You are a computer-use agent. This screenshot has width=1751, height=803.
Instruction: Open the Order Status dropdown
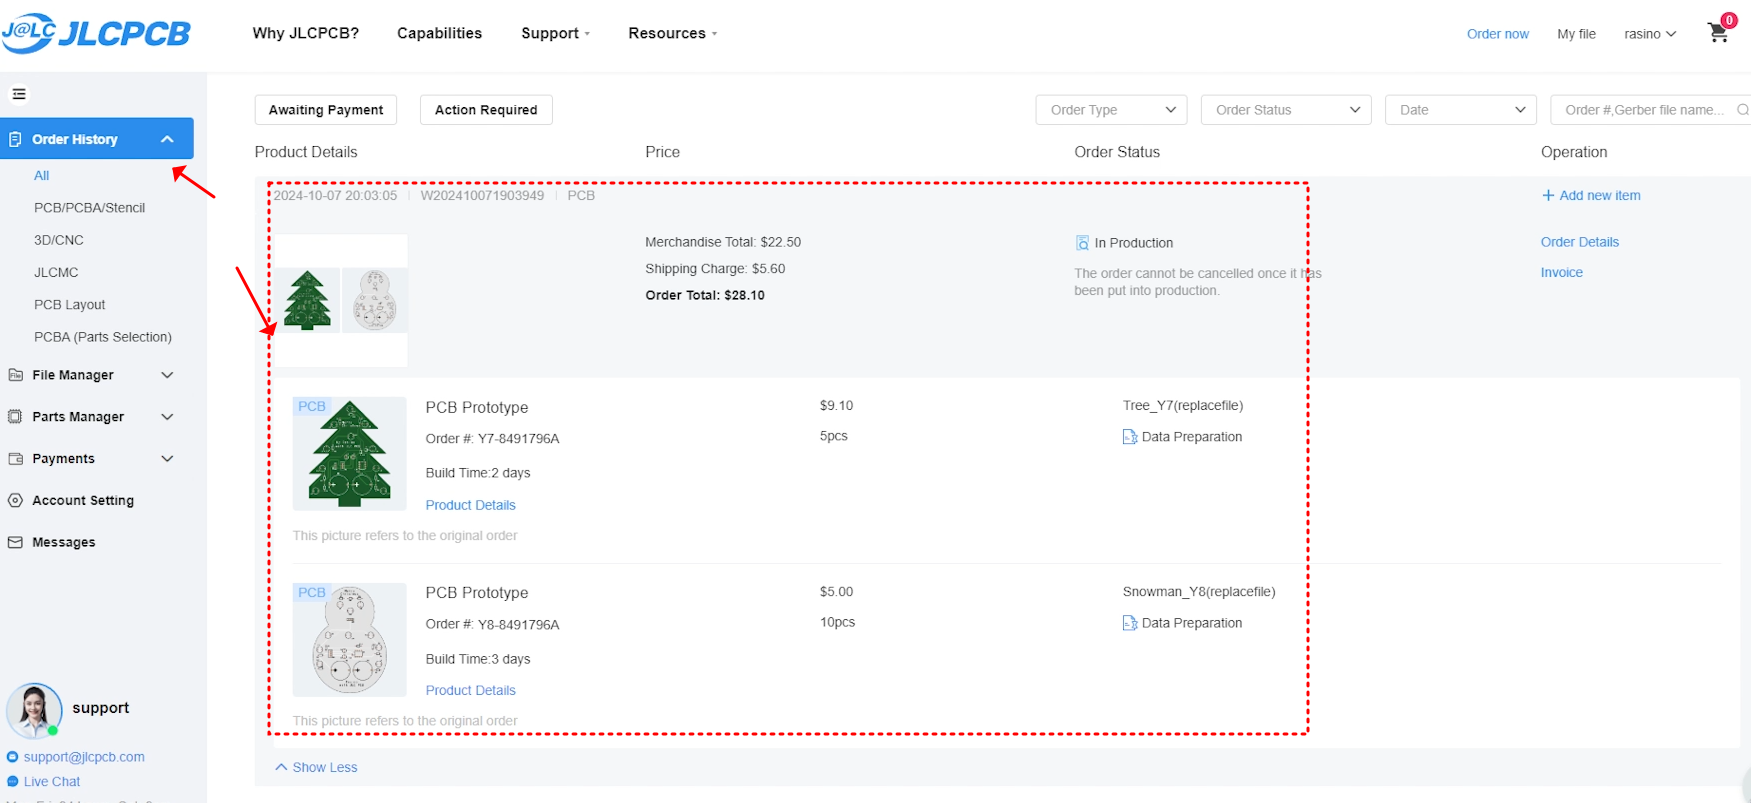1286,110
